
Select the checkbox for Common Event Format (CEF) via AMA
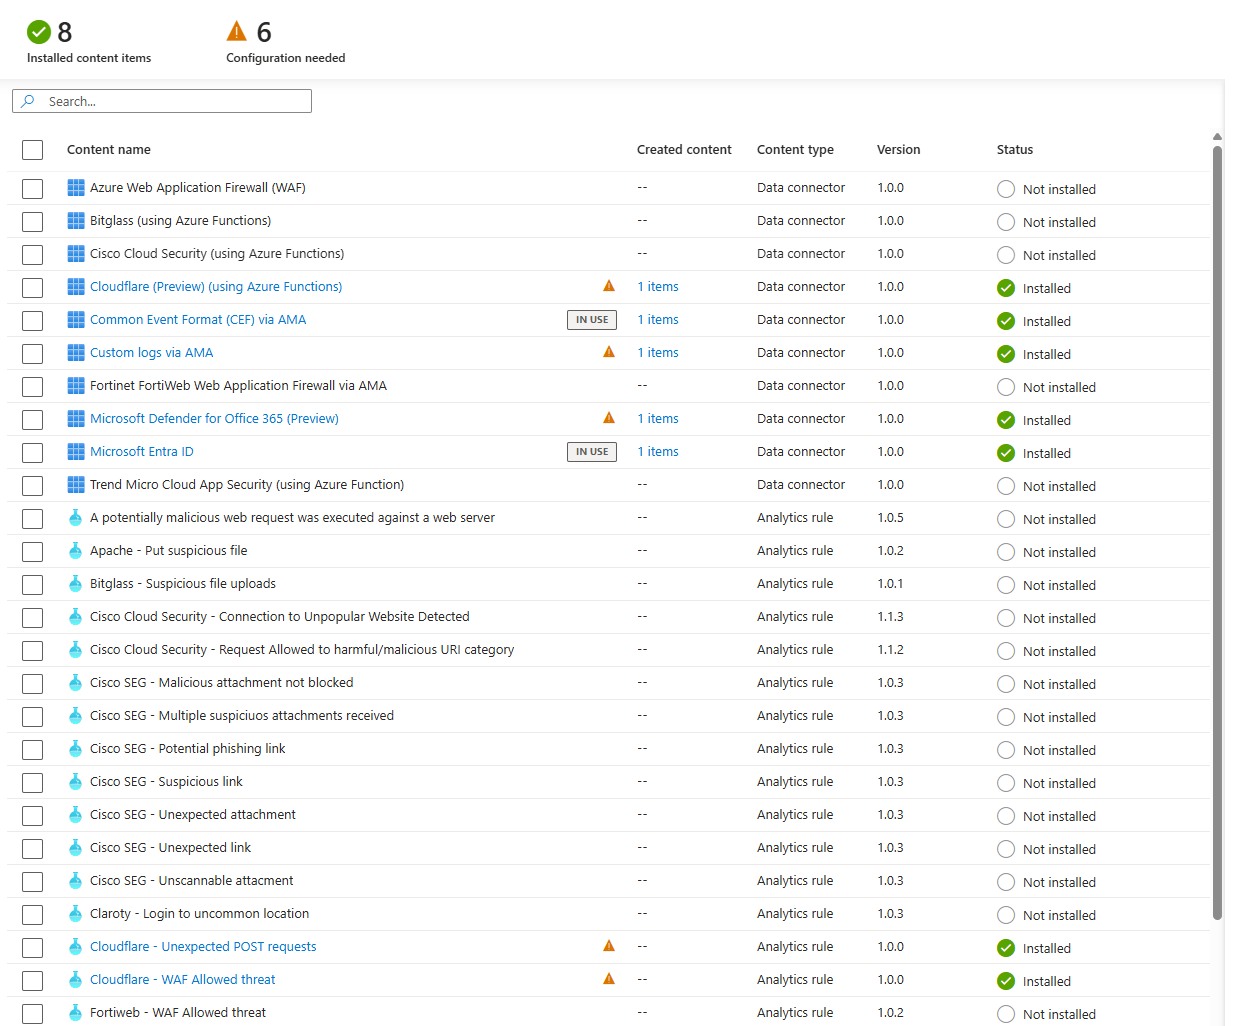[33, 321]
